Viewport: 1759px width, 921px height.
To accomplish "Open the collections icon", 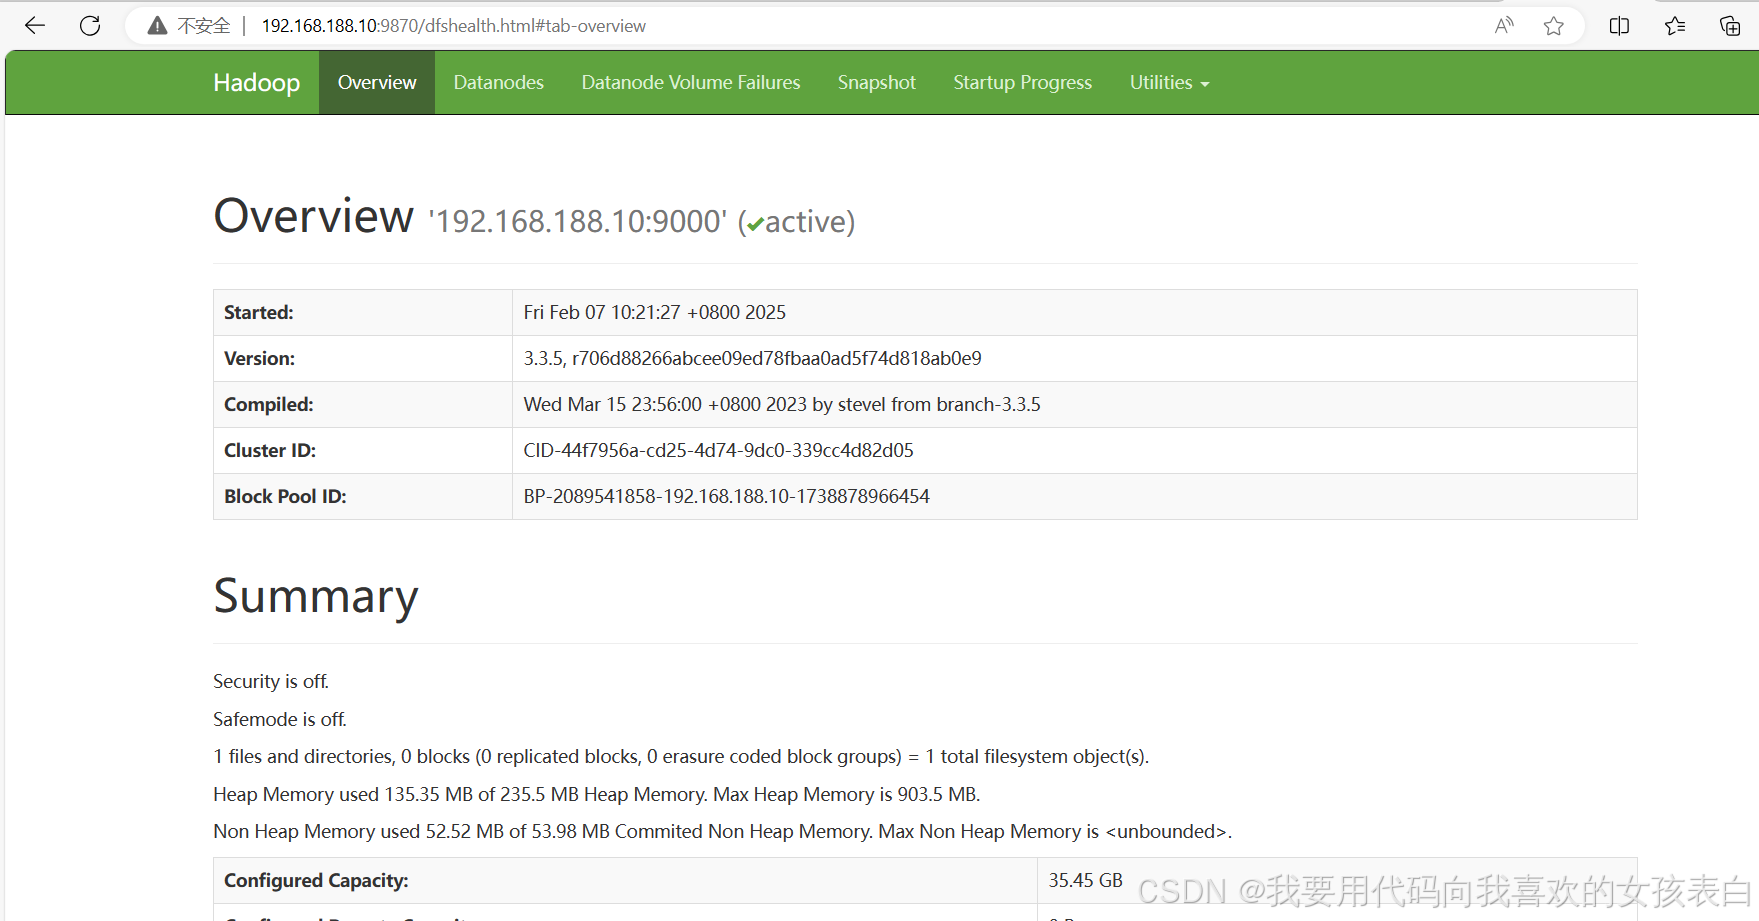I will click(1730, 26).
